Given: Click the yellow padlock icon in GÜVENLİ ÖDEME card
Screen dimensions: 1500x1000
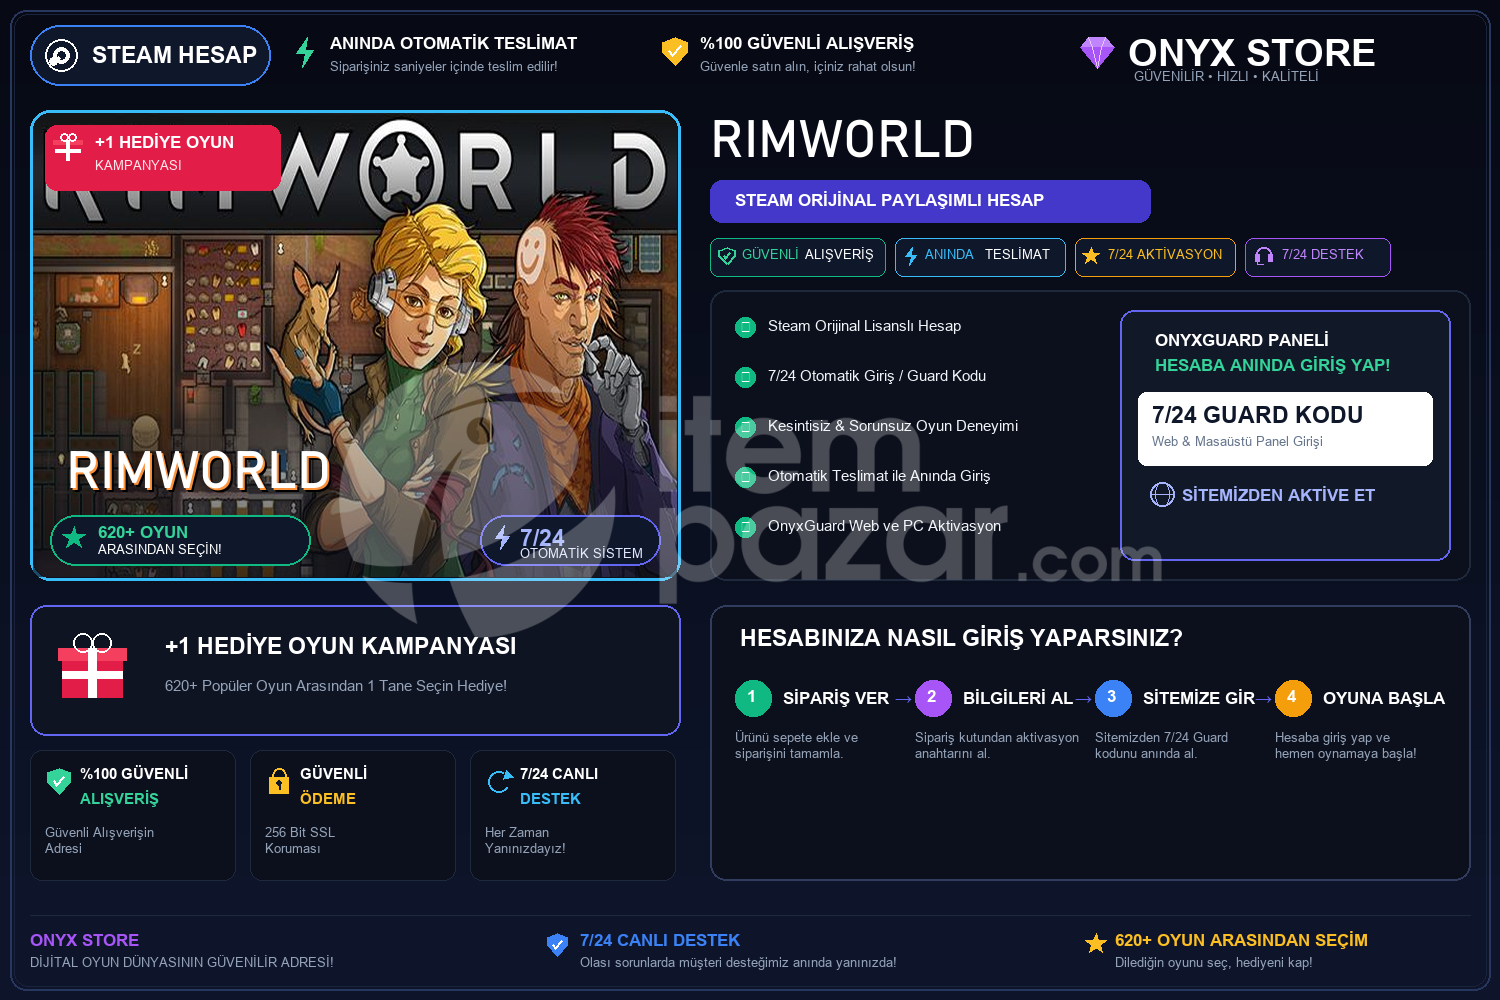Looking at the screenshot, I should click(279, 781).
